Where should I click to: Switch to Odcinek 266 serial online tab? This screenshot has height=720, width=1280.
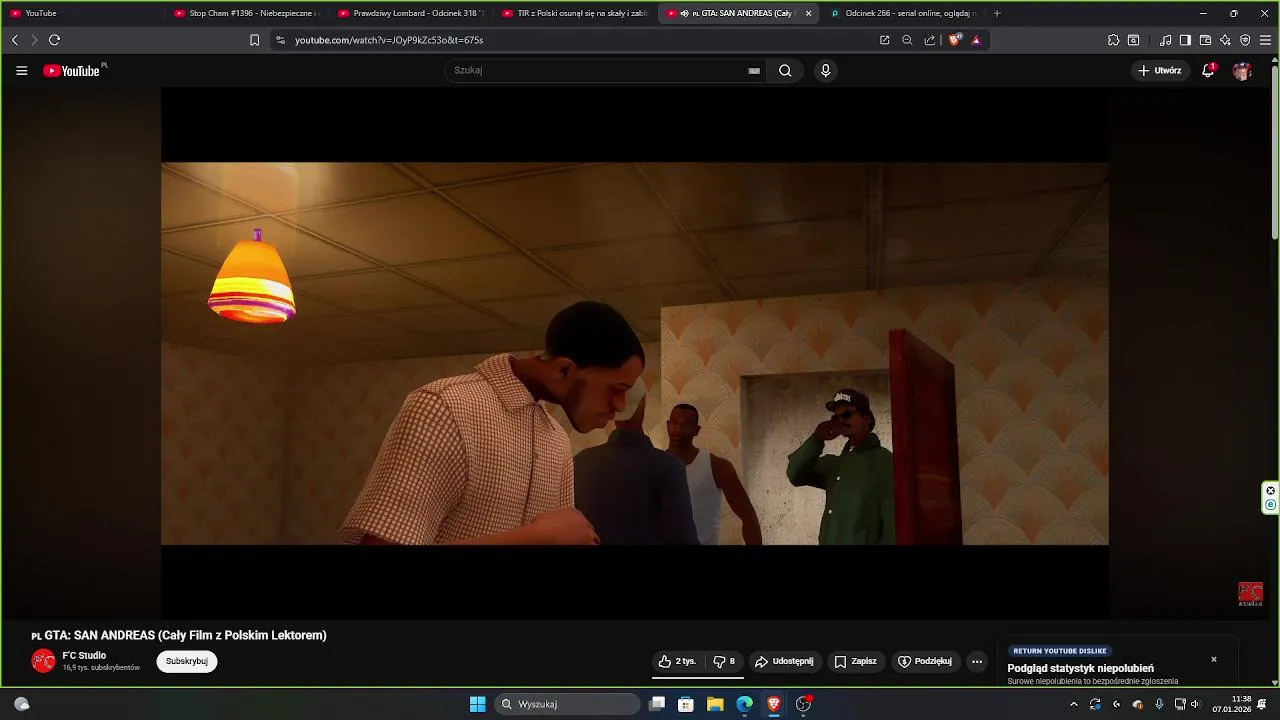click(904, 13)
